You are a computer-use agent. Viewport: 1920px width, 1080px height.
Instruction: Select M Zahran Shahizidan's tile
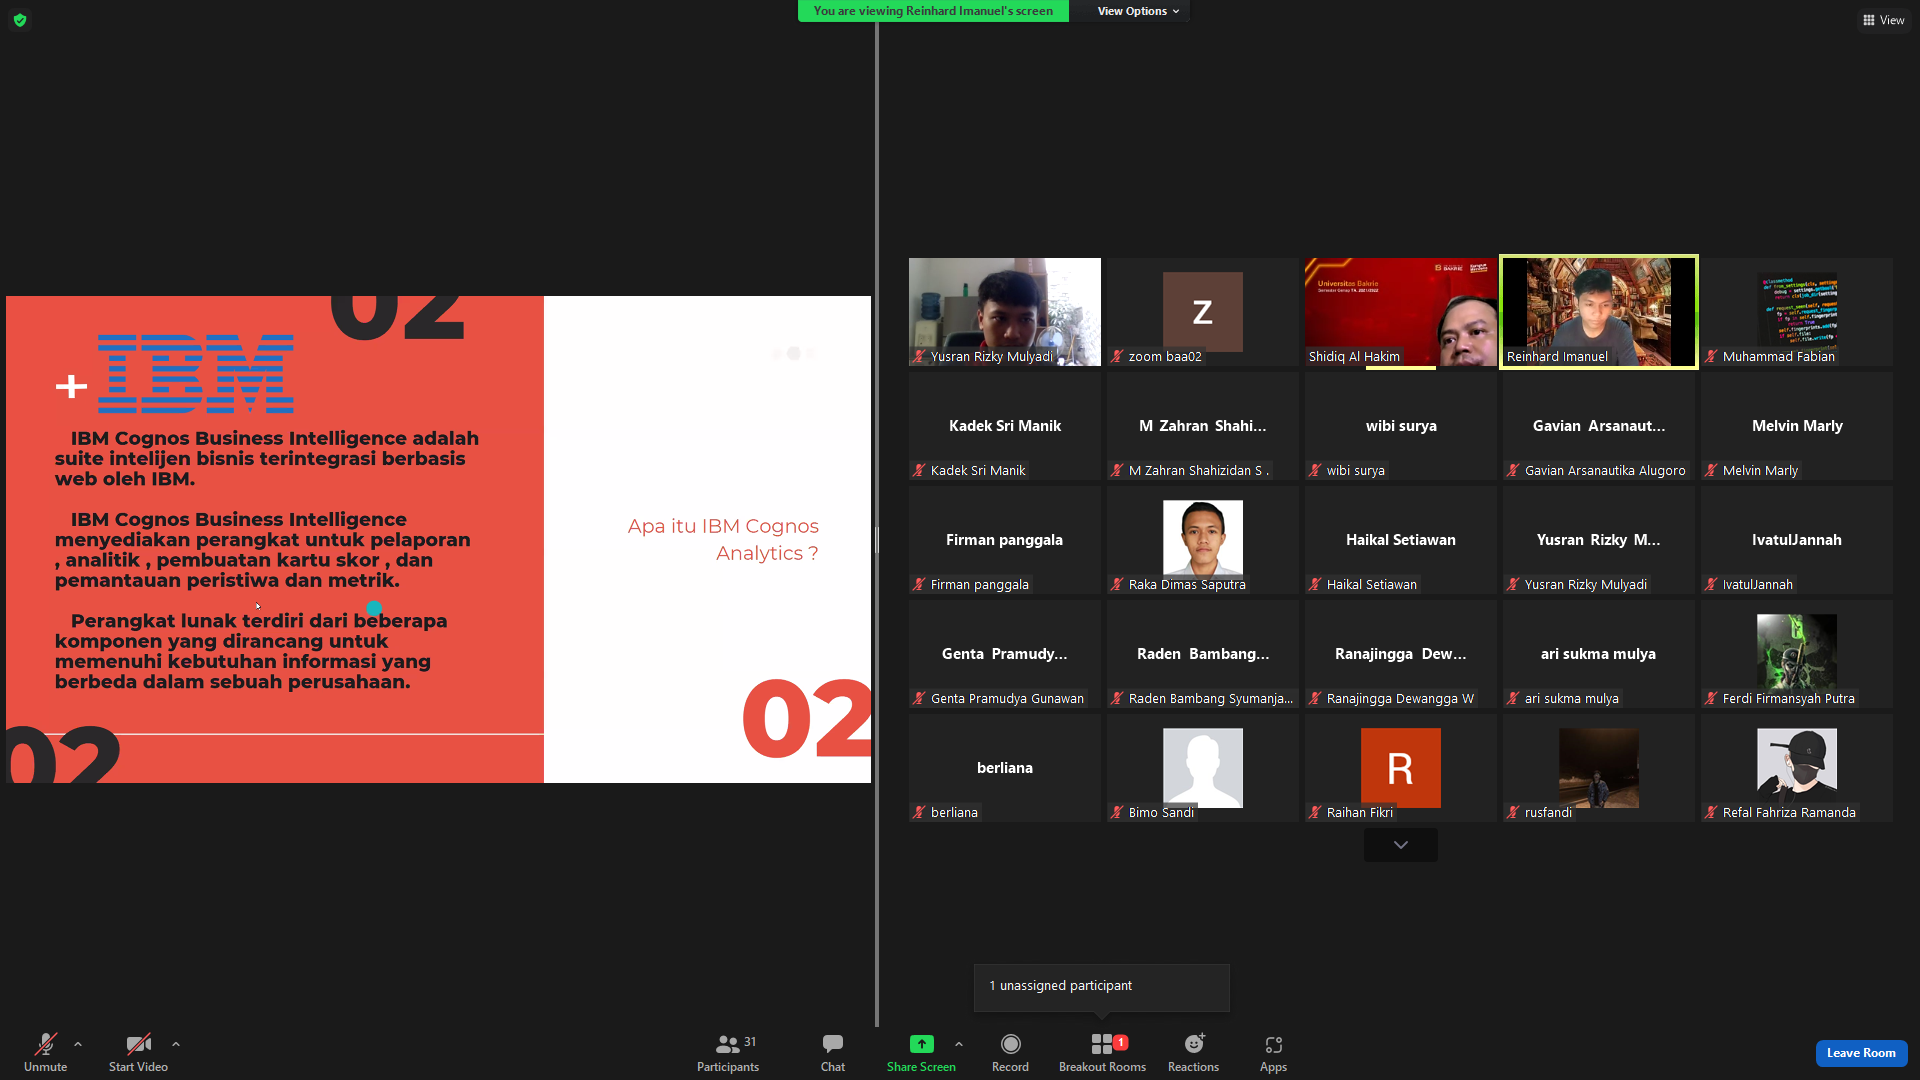1202,426
